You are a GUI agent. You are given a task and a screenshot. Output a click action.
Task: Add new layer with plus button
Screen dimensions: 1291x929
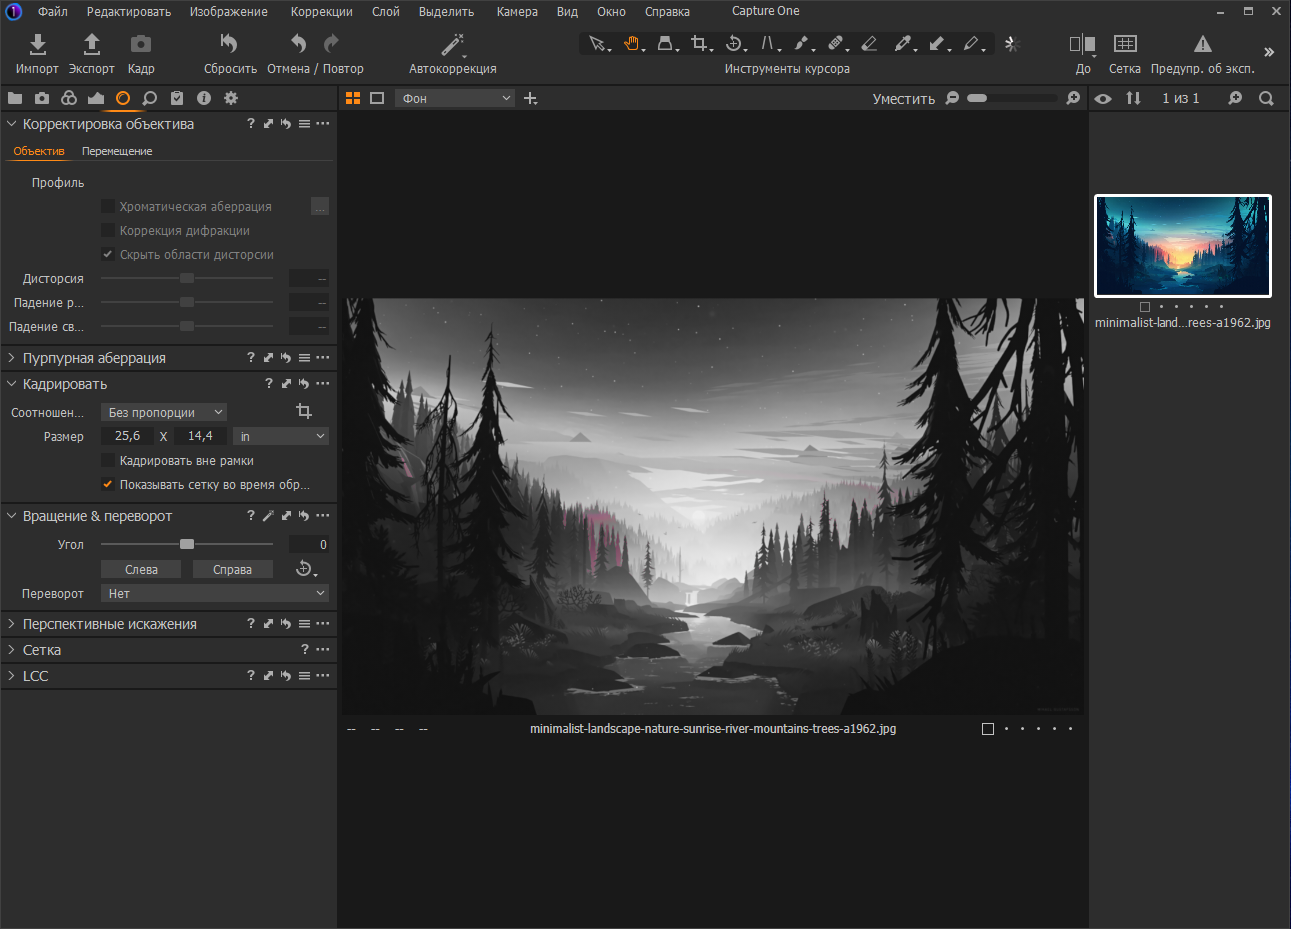531,98
